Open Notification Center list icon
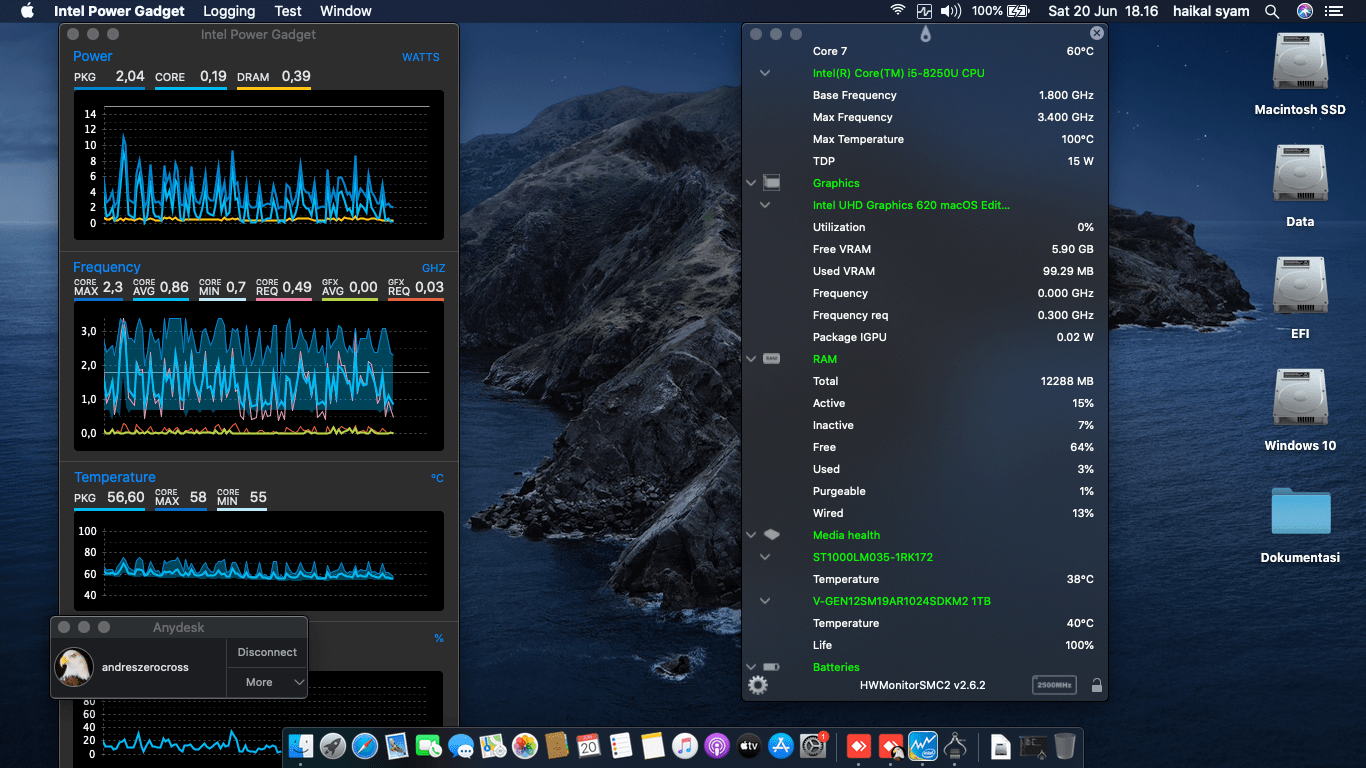The height and width of the screenshot is (768, 1366). tap(1334, 11)
